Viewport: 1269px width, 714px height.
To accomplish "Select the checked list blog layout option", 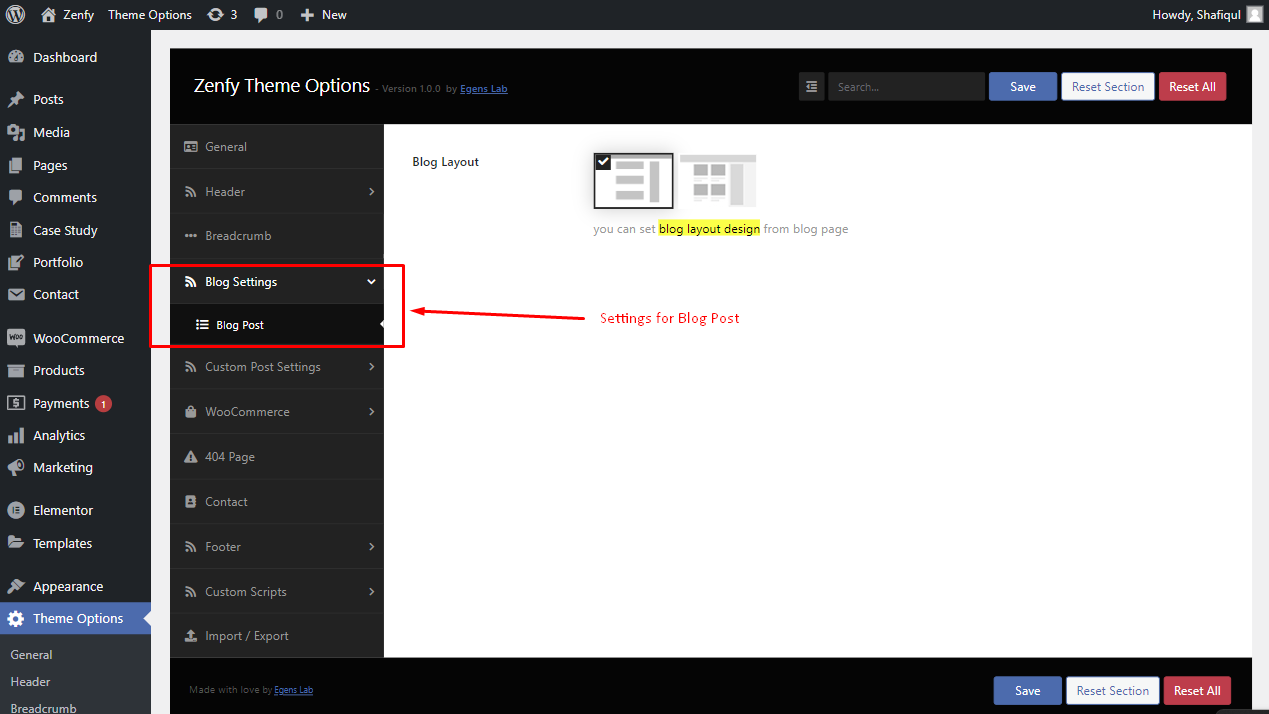I will (633, 180).
